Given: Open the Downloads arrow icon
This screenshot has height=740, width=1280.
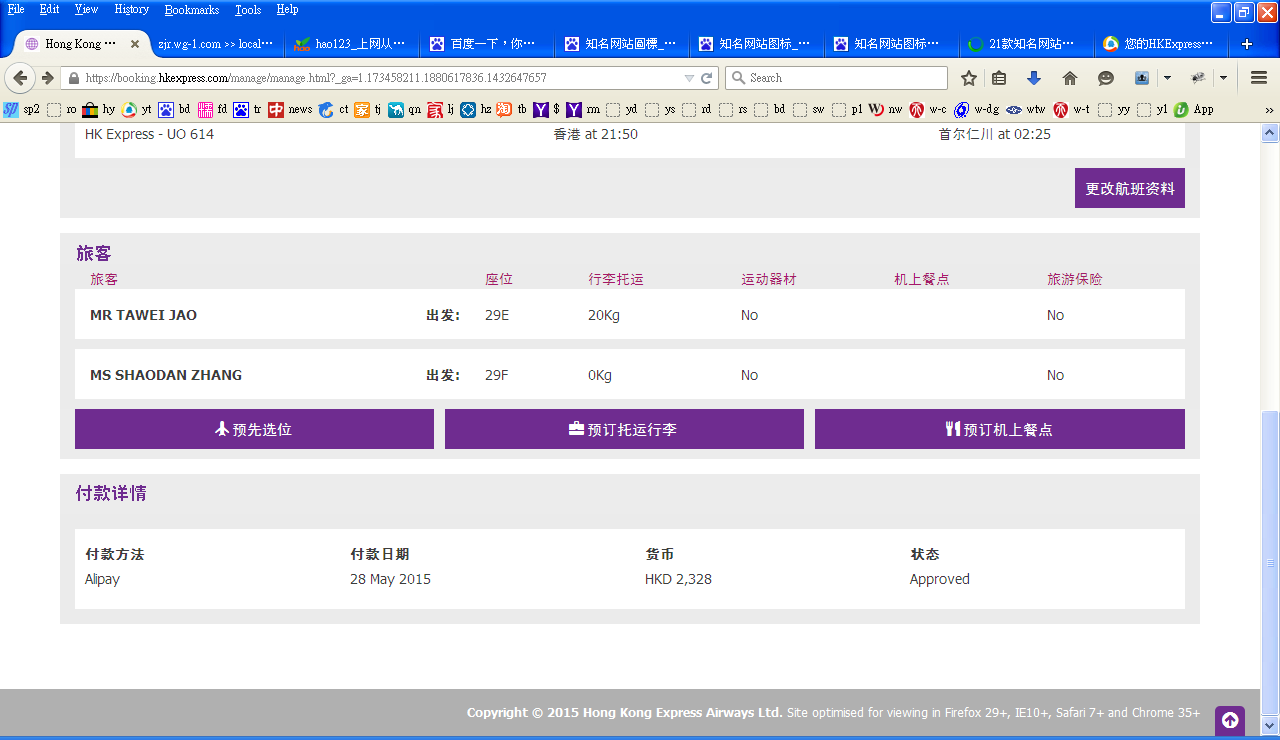Looking at the screenshot, I should [x=1034, y=78].
